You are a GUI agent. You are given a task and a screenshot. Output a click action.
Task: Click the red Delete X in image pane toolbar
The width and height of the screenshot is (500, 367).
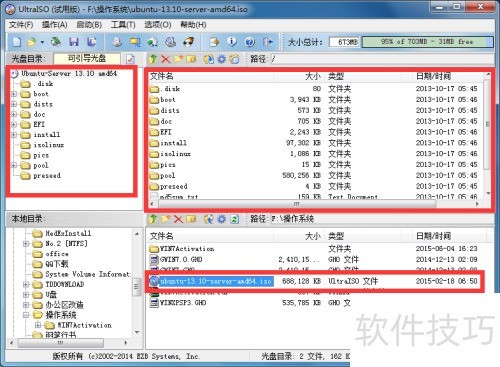(165, 59)
